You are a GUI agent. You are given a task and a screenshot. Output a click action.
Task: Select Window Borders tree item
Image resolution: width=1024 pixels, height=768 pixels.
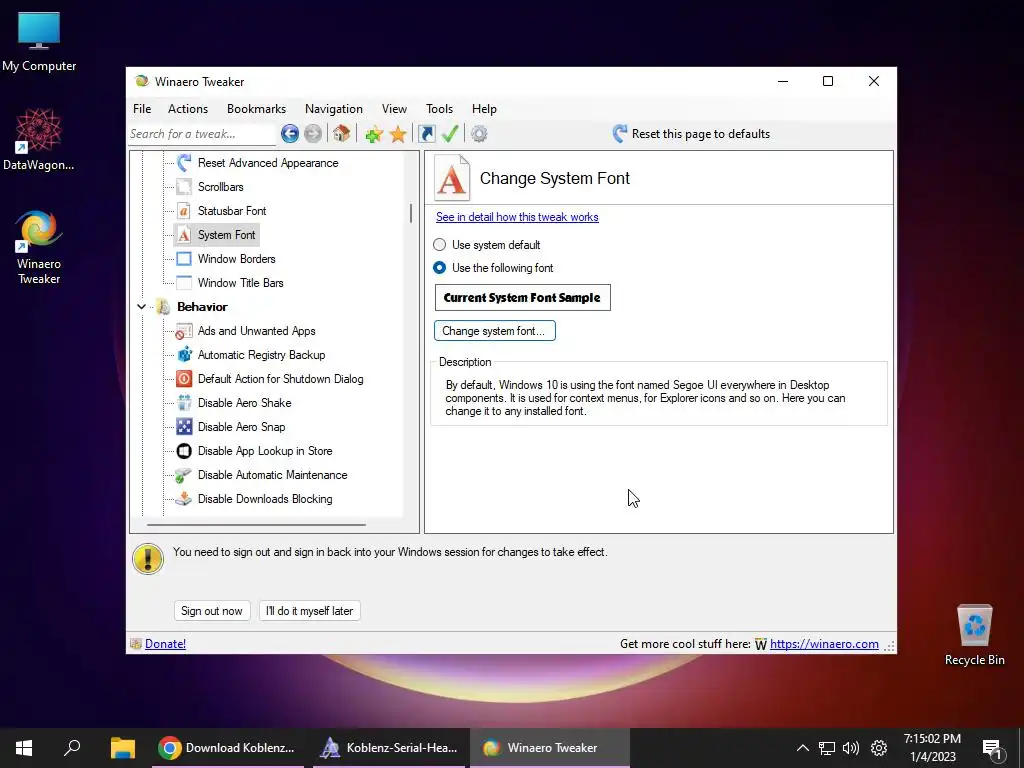pos(236,259)
